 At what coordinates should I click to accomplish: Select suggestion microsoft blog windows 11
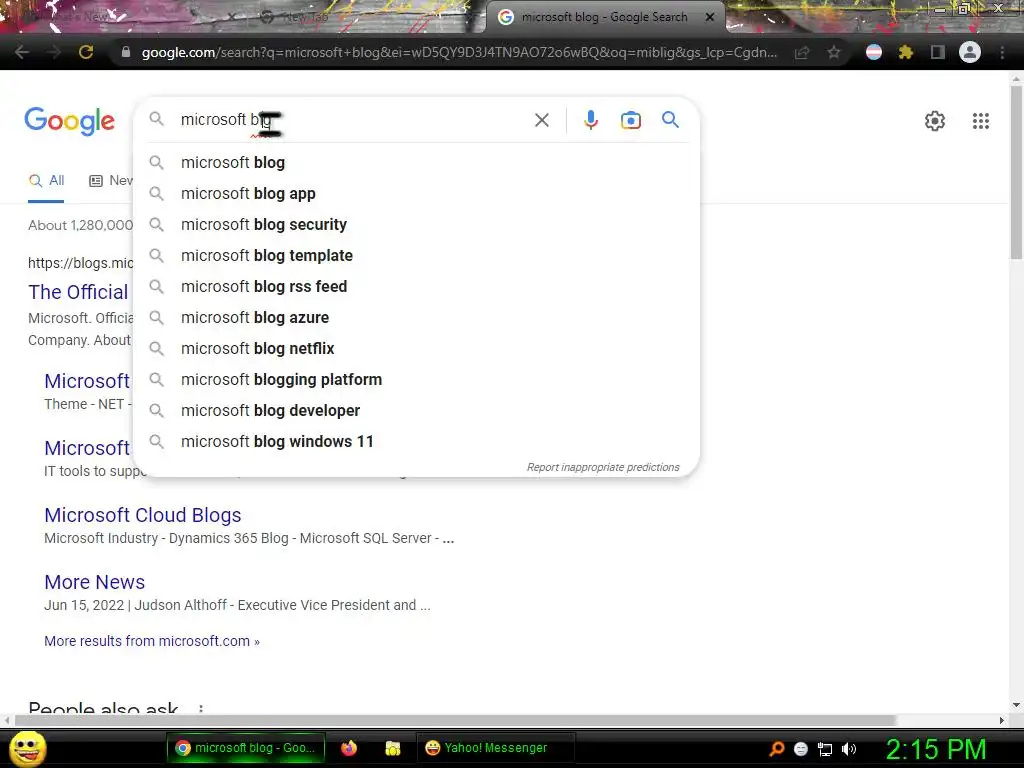(416, 441)
